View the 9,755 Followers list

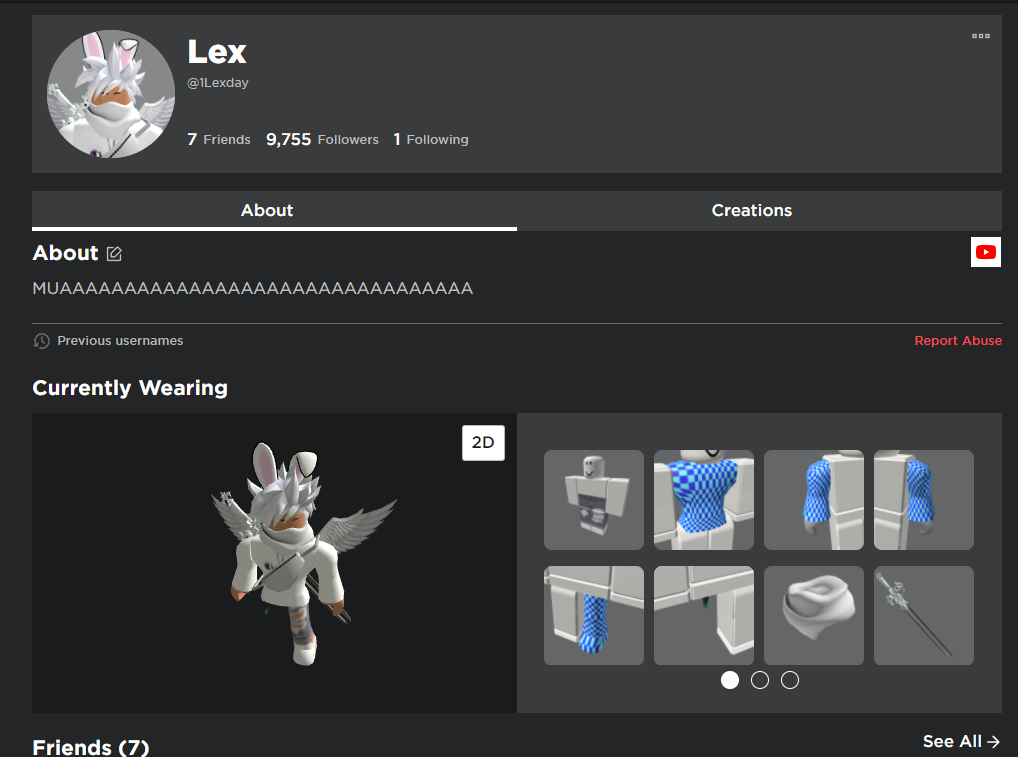[322, 140]
